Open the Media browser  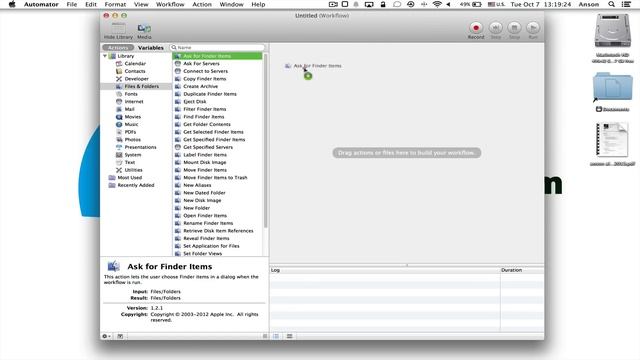click(144, 31)
